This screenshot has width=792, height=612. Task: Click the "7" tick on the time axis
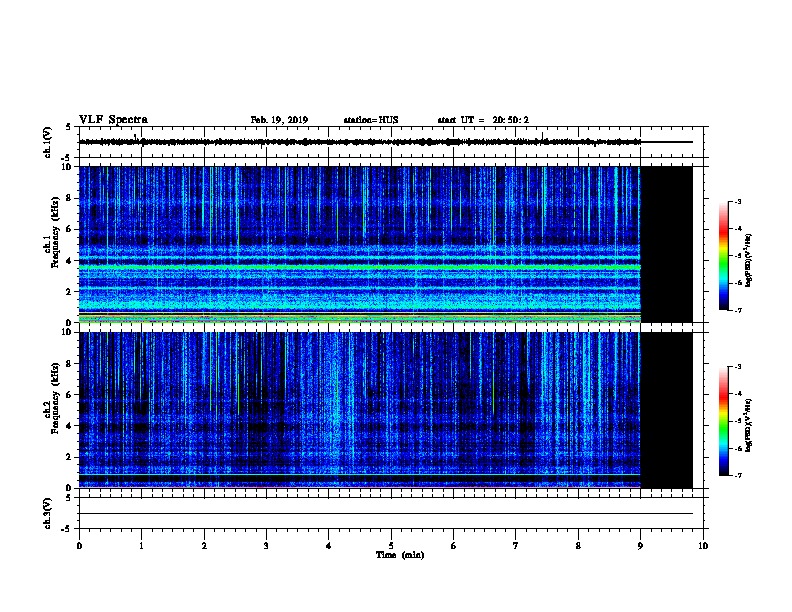[x=516, y=546]
